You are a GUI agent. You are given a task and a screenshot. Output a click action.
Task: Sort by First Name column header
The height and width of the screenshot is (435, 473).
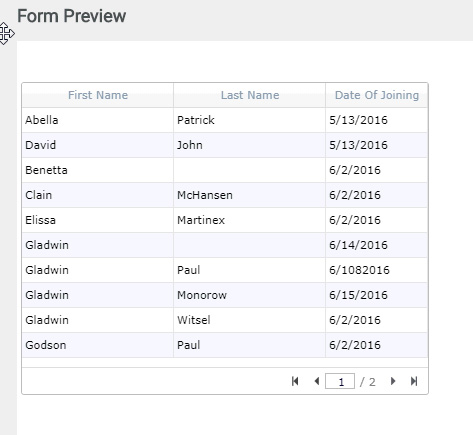point(98,95)
